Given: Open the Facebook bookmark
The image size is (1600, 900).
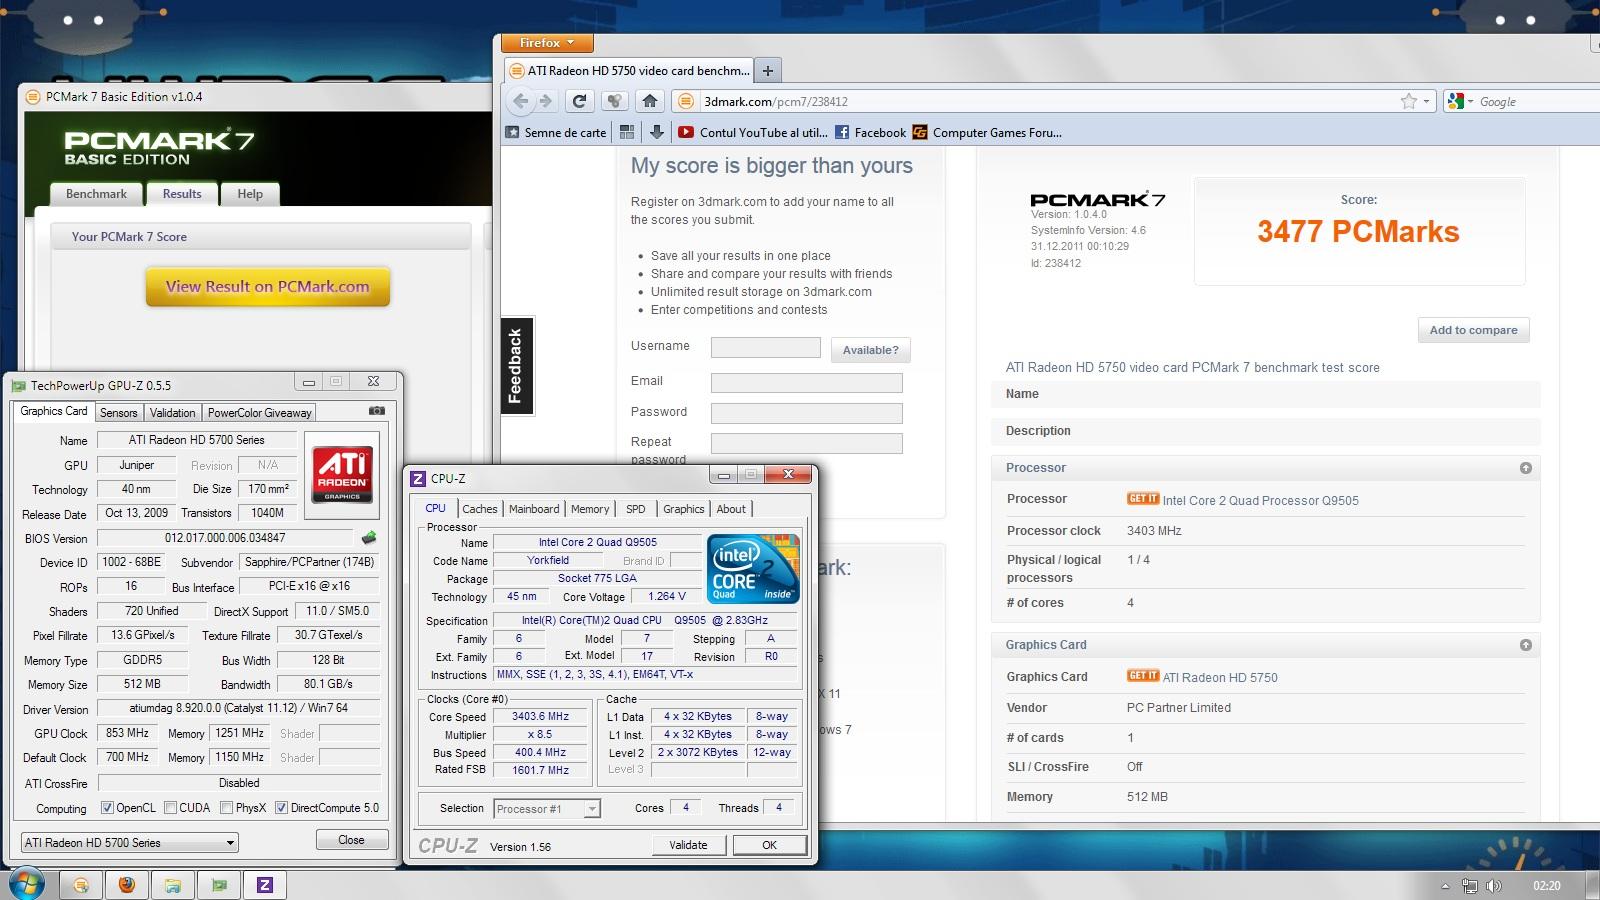Looking at the screenshot, I should (870, 132).
